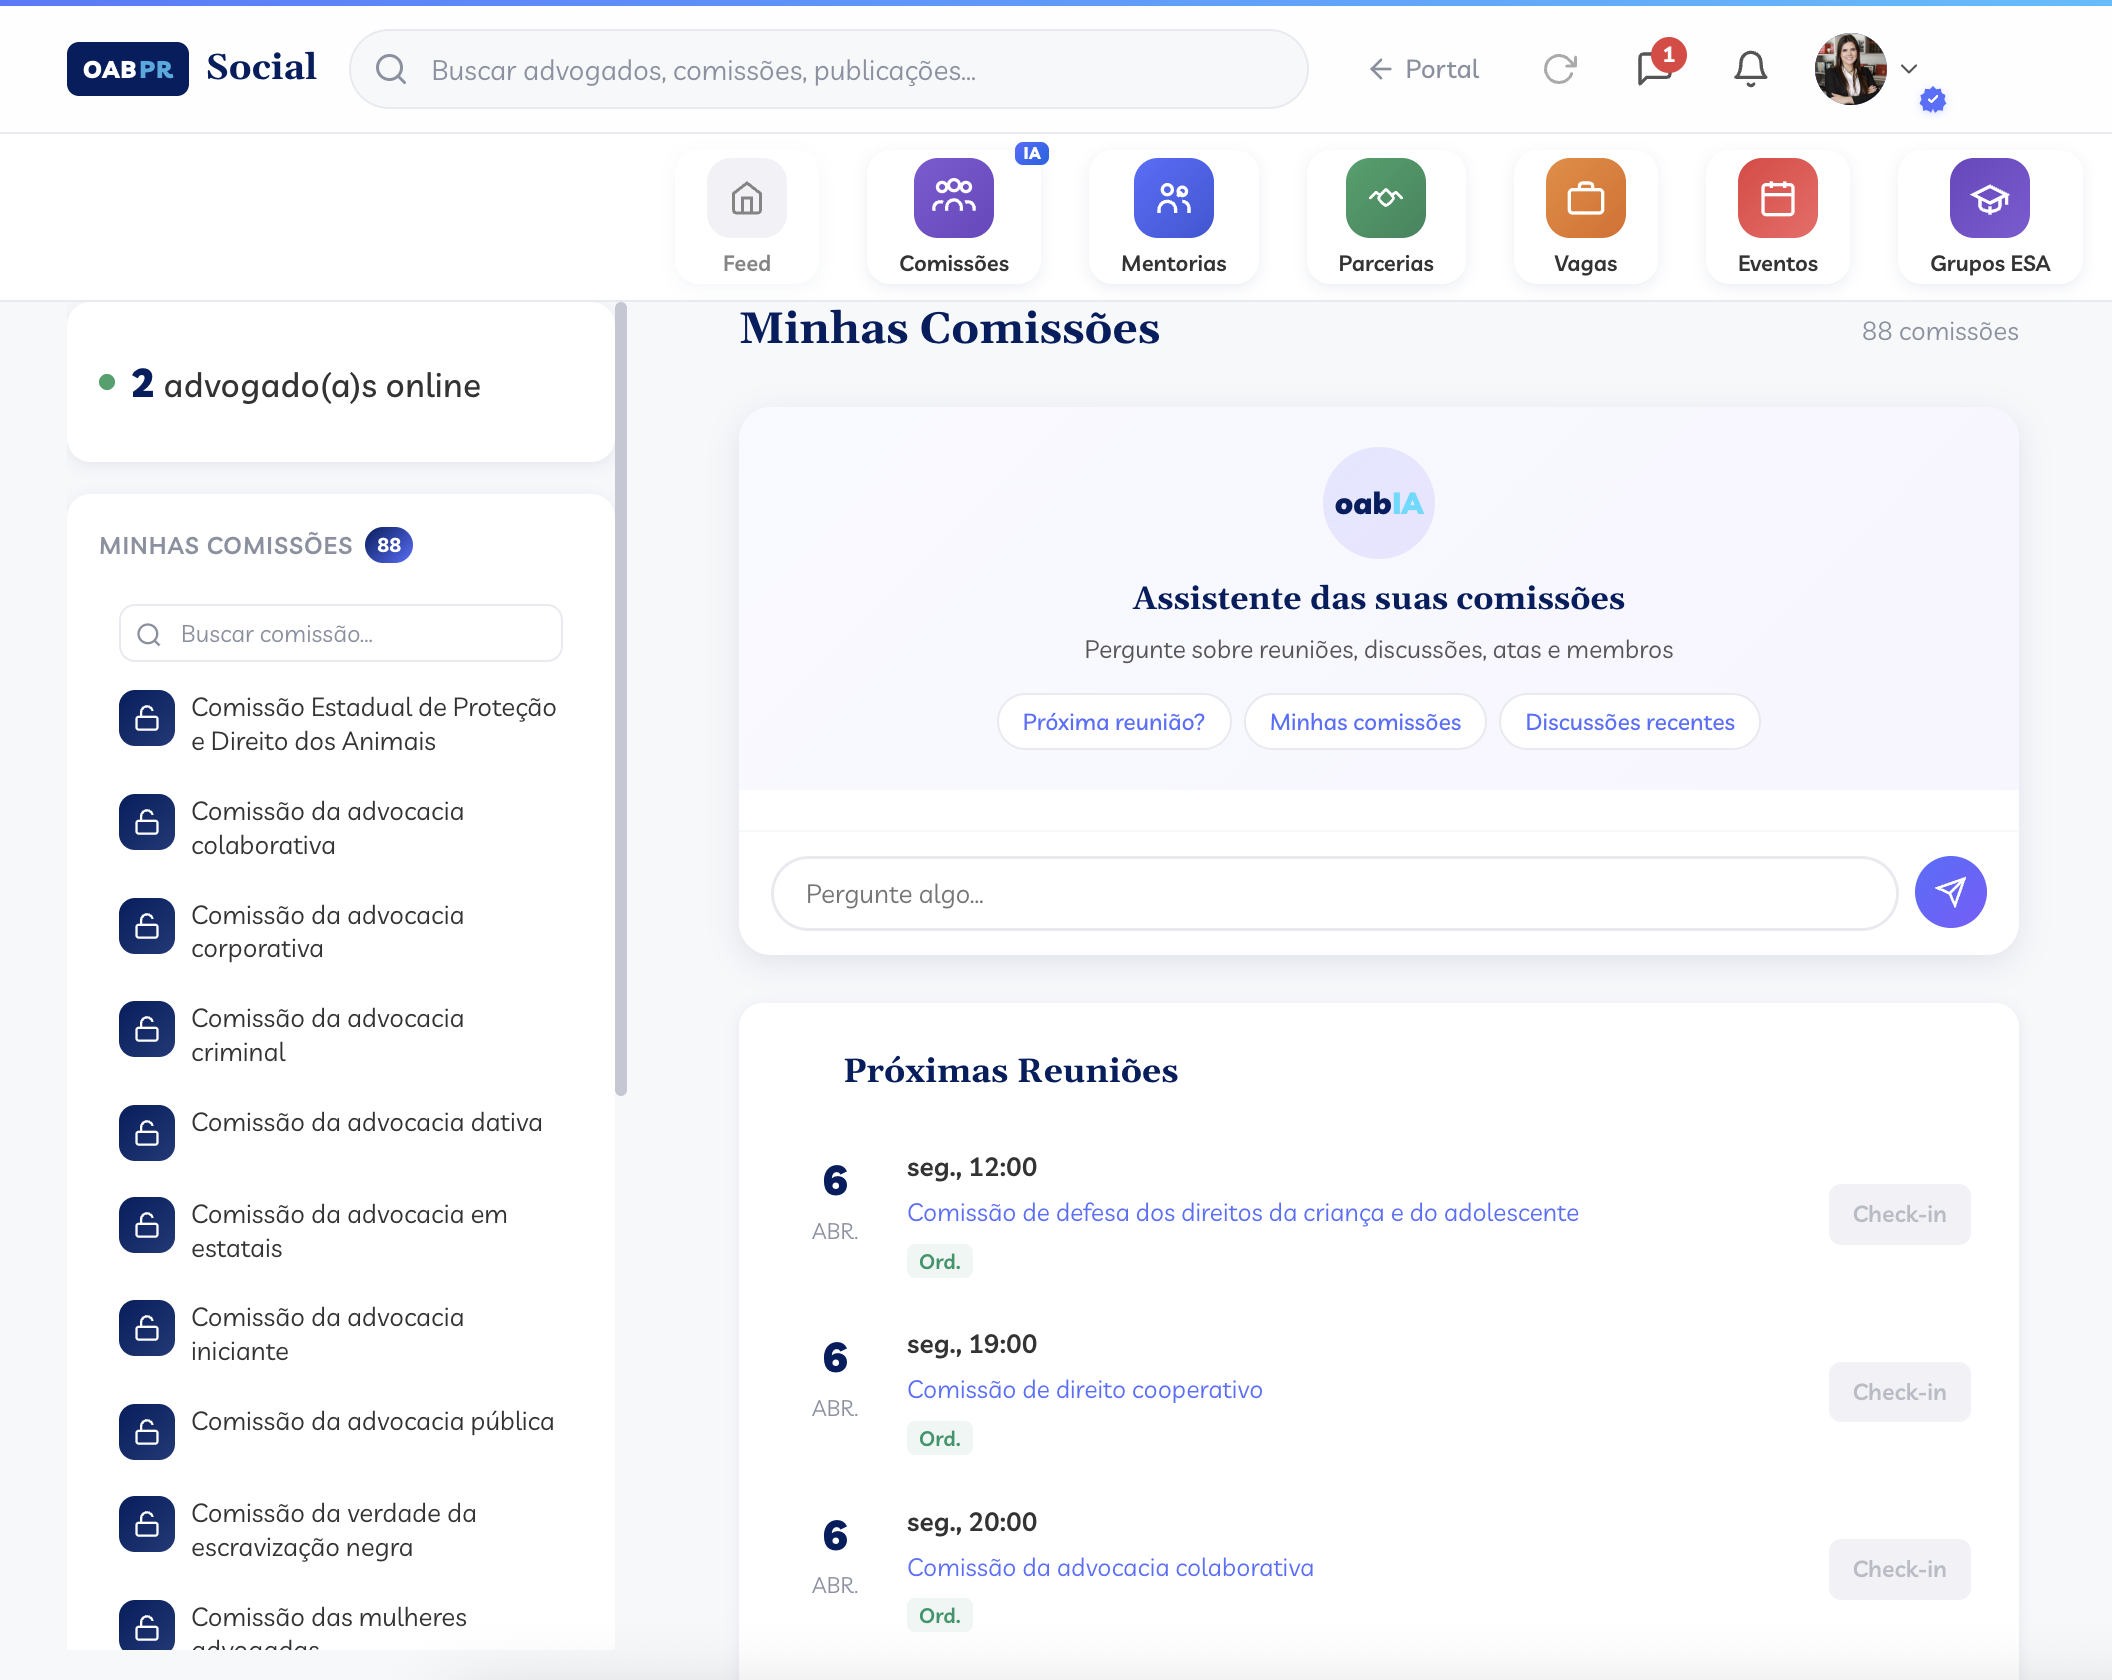Viewport: 2112px width, 1680px height.
Task: Open the Feed section
Action: (746, 213)
